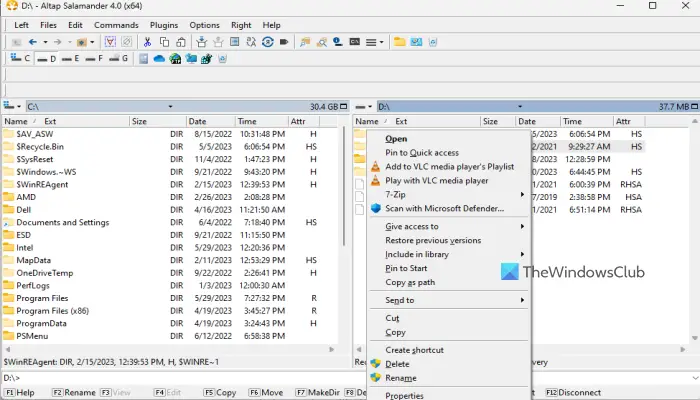Click the black label tag icon
The image size is (700, 400).
(283, 42)
